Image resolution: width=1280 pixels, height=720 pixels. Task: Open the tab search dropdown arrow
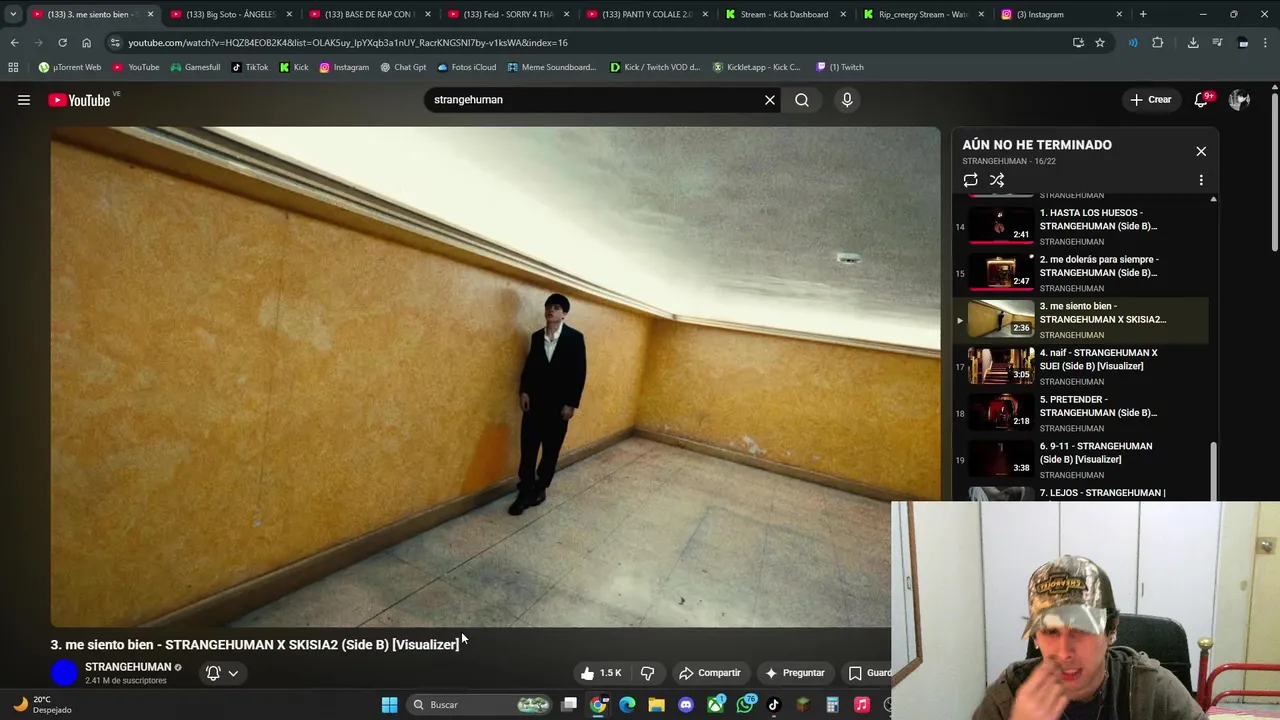[x=13, y=14]
